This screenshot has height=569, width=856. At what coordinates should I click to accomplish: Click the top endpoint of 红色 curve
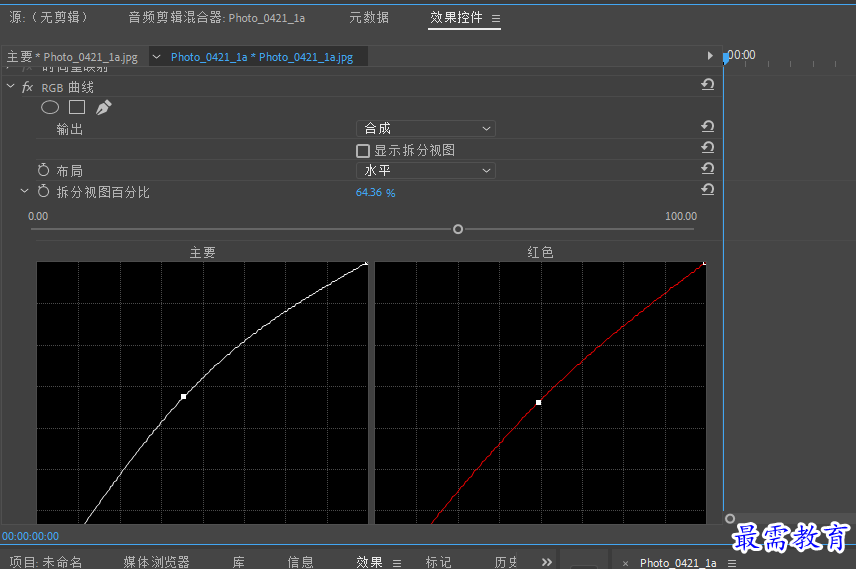click(704, 264)
